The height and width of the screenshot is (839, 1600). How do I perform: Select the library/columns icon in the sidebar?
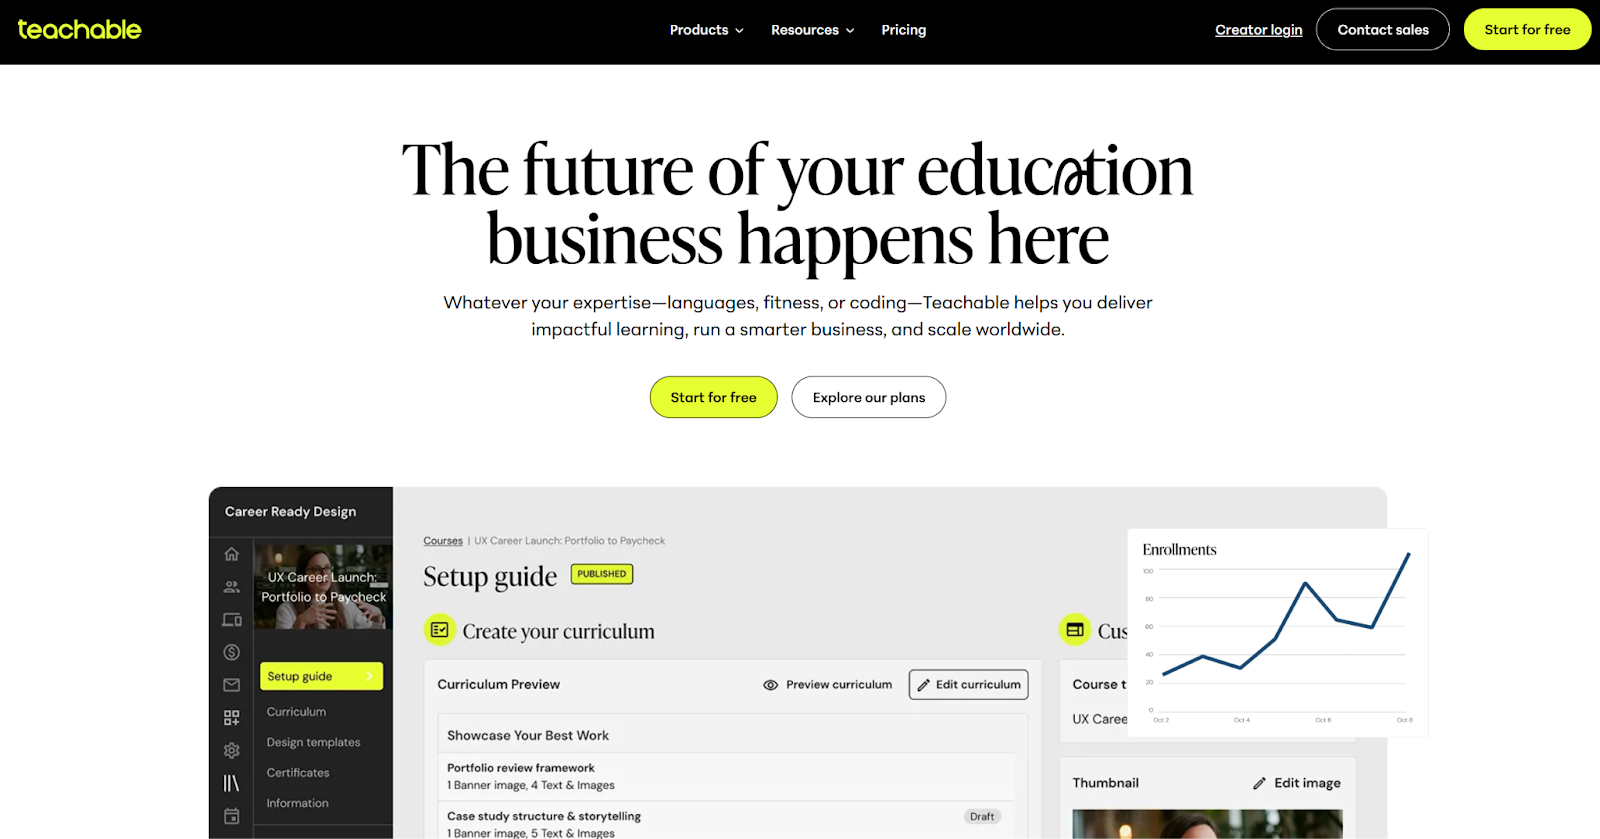[231, 782]
